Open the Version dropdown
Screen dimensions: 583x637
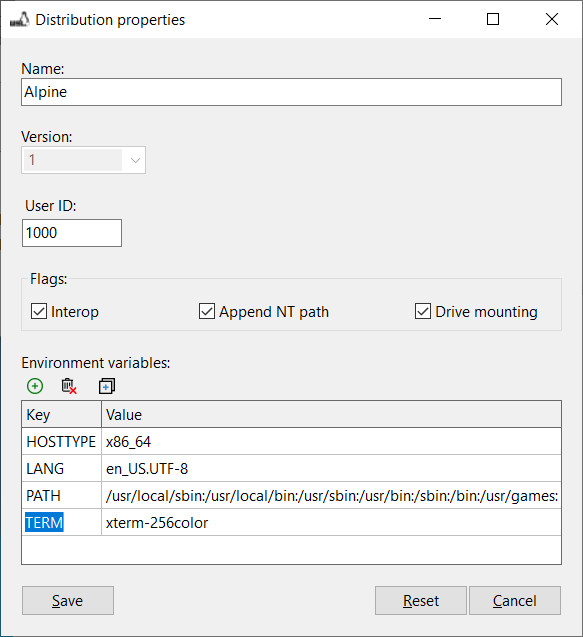pos(83,160)
